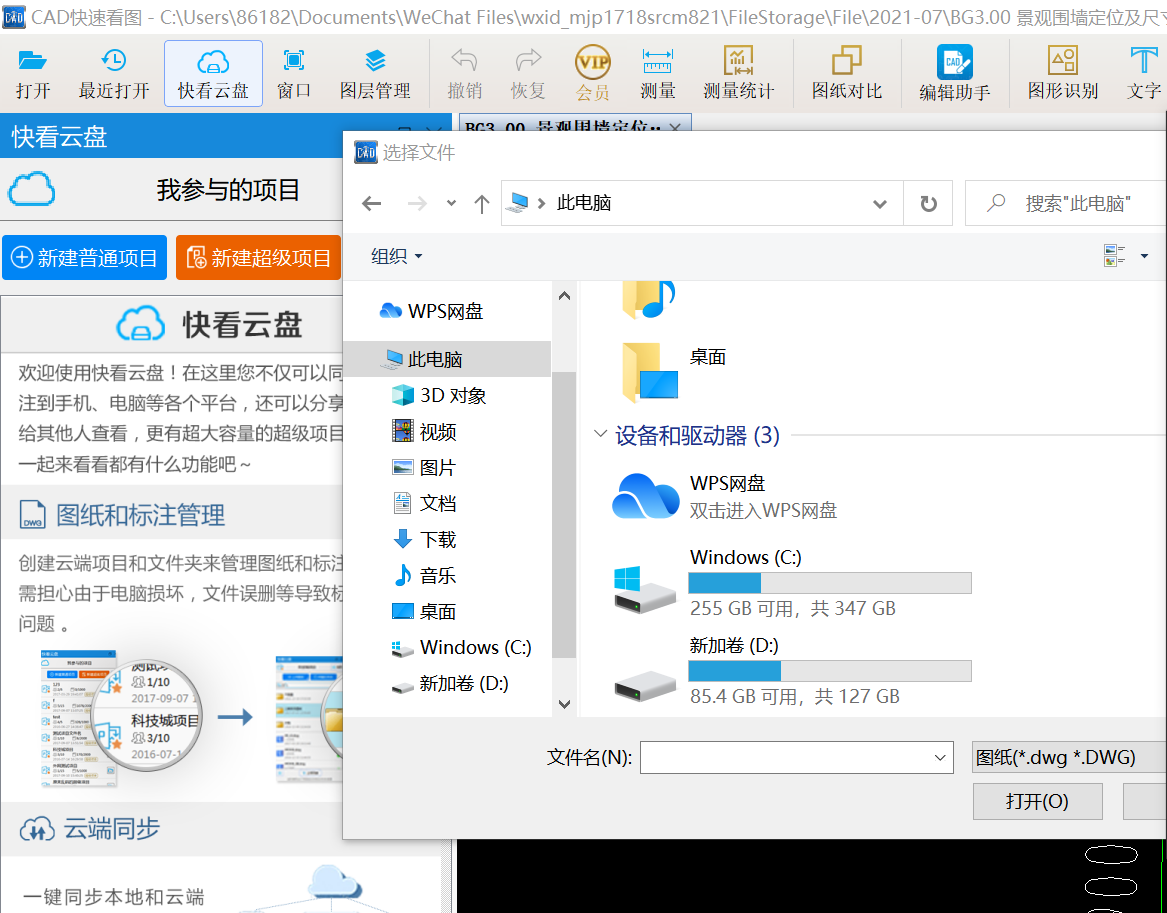Viewport: 1167px width, 913px height.
Task: Click the 打开(O) button in dialog
Action: click(x=1037, y=801)
